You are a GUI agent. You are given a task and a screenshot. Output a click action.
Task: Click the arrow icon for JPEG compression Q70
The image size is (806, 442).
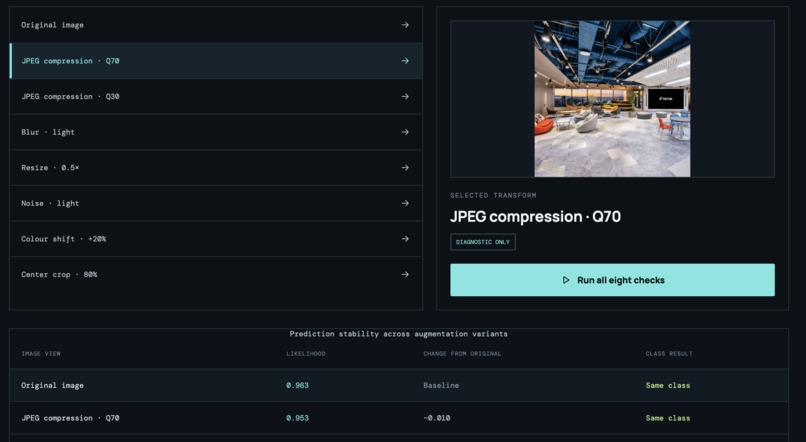click(405, 61)
